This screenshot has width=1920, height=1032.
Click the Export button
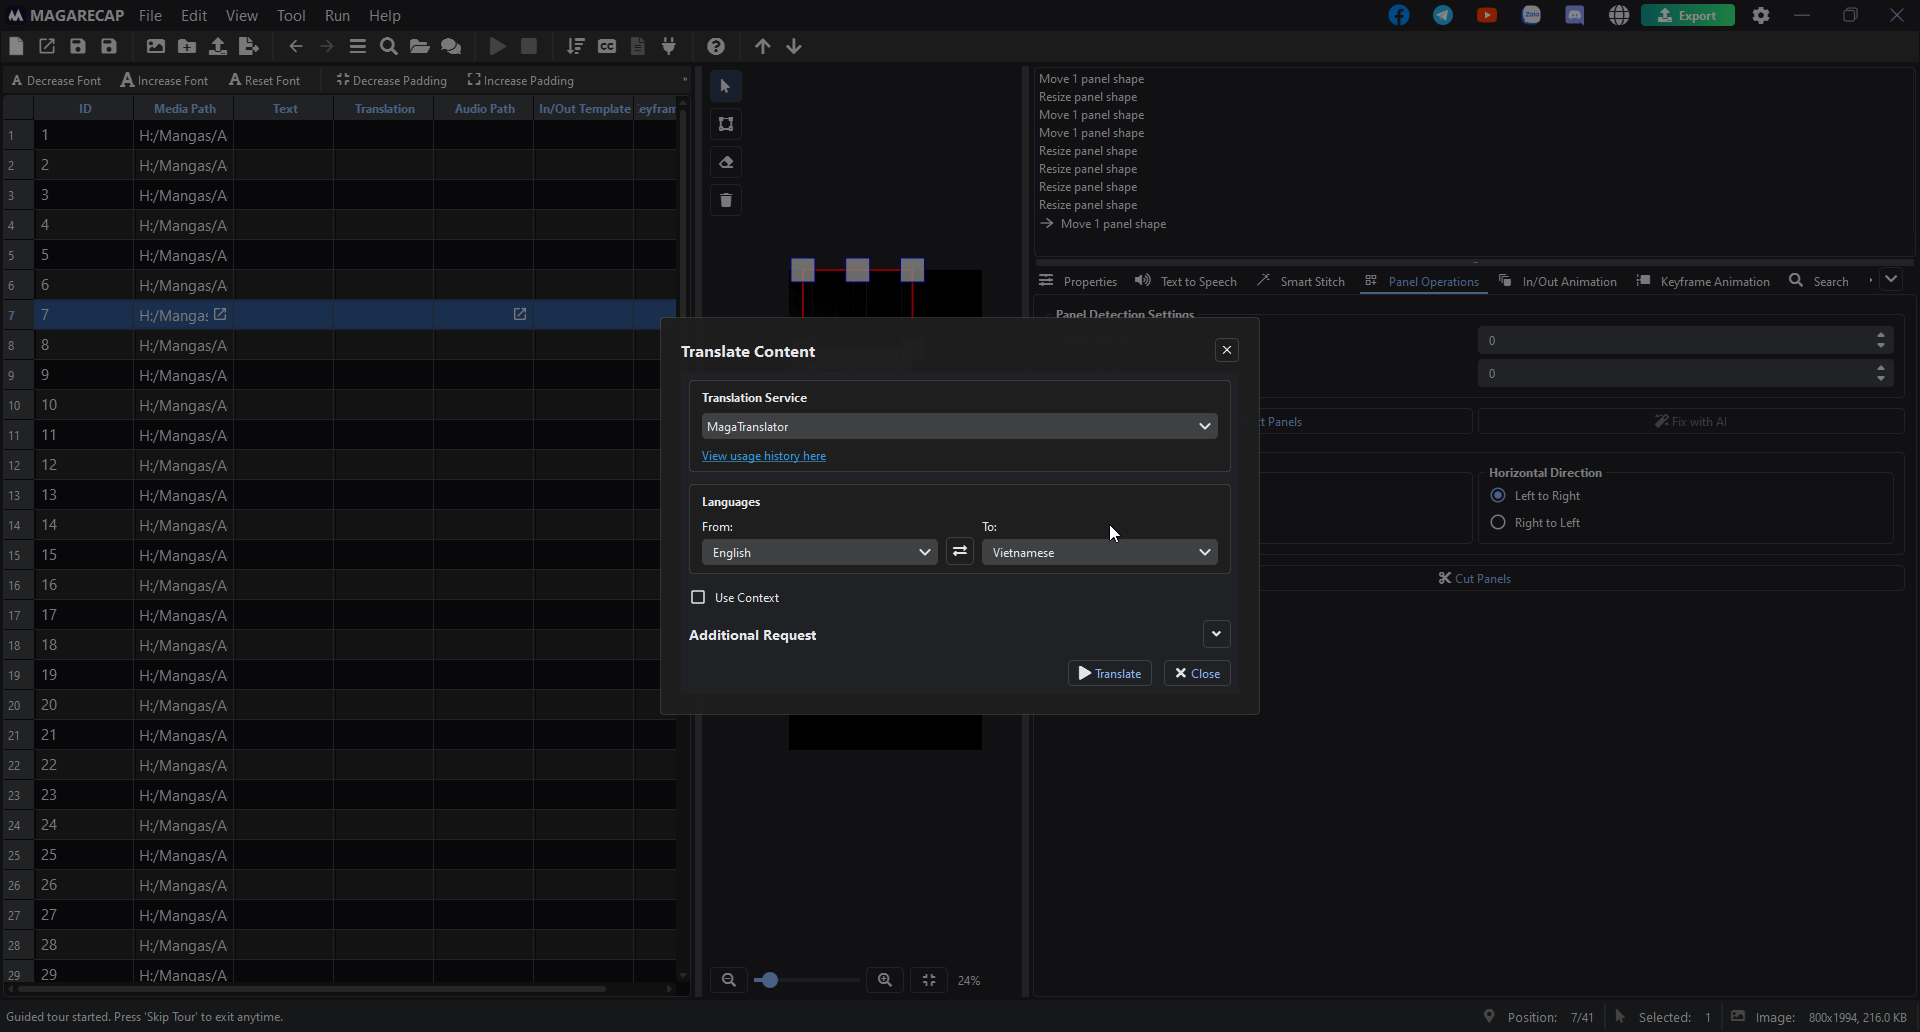pyautogui.click(x=1688, y=15)
